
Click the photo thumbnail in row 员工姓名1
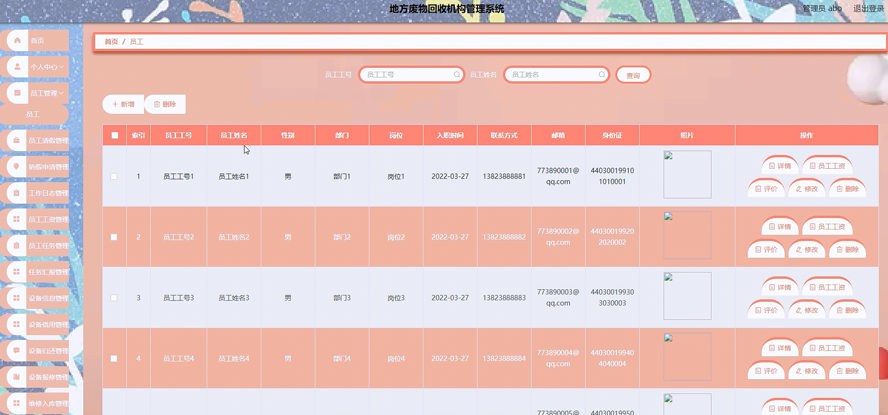[687, 174]
